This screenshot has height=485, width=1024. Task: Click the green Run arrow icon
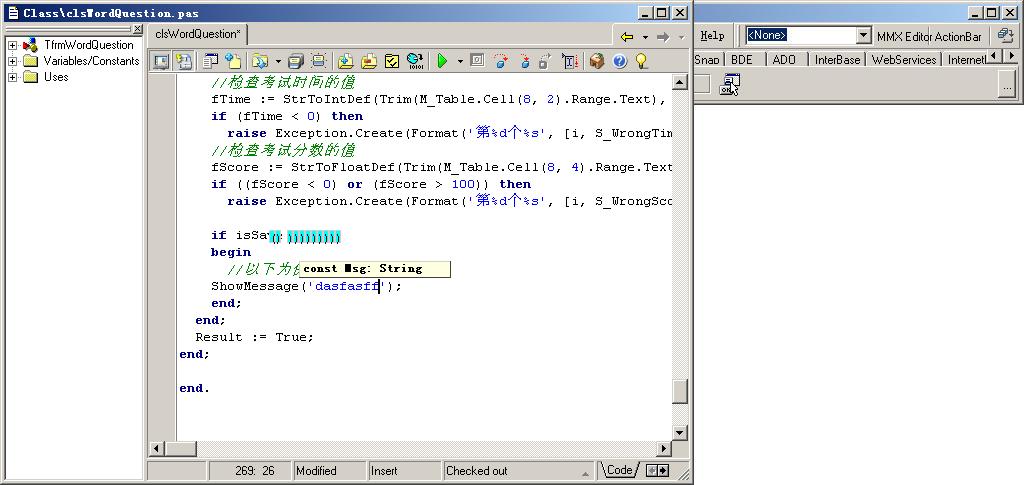(442, 61)
